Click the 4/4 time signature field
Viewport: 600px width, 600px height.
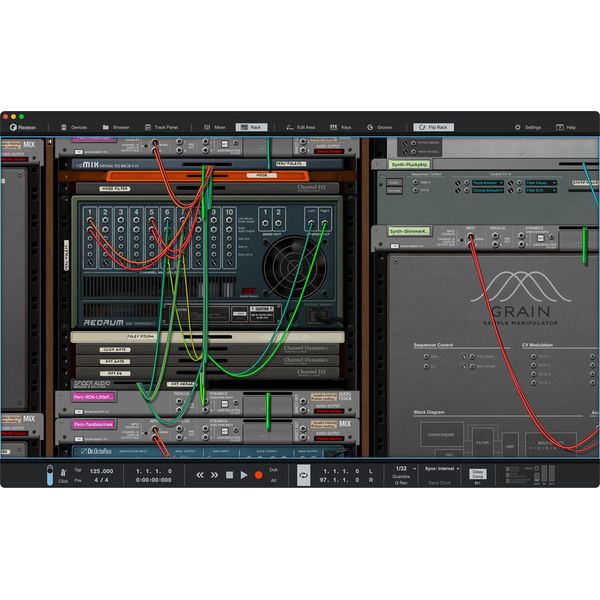(x=101, y=480)
